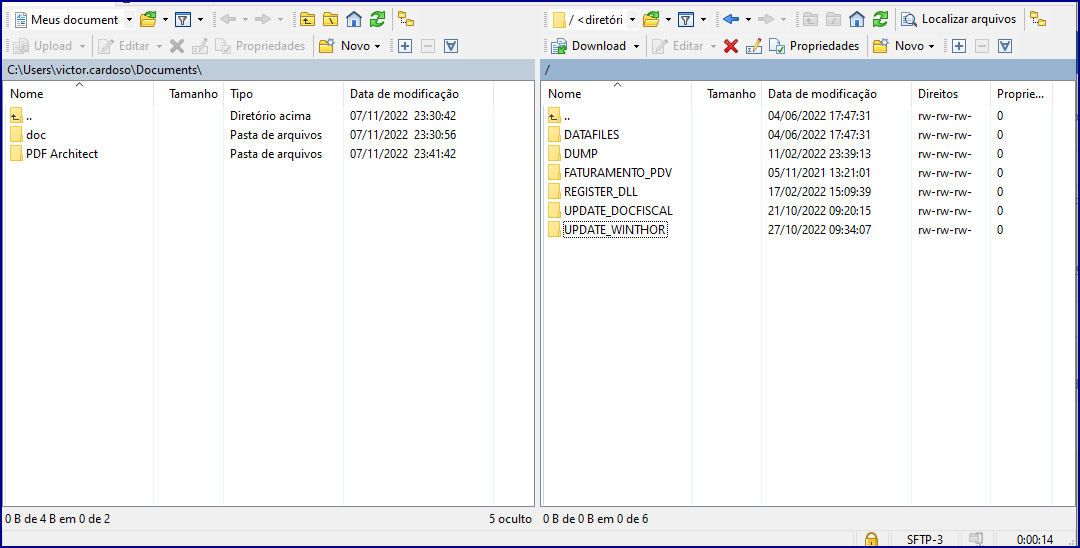Select the doc folder in local panel
This screenshot has height=548, width=1080.
pyautogui.click(x=36, y=135)
